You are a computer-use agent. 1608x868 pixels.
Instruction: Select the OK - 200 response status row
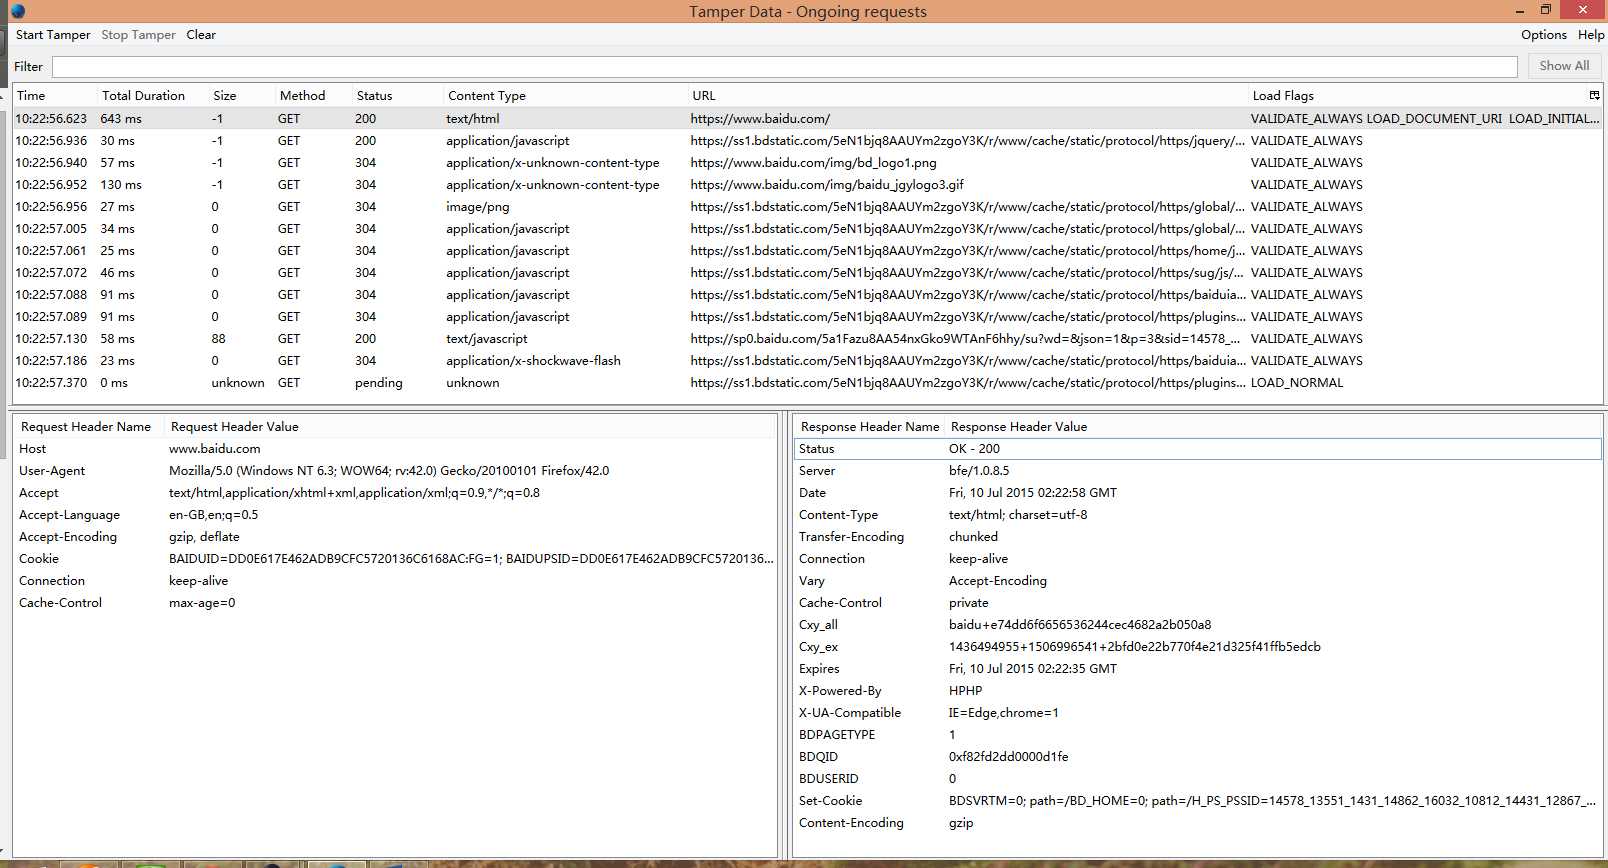point(1198,449)
